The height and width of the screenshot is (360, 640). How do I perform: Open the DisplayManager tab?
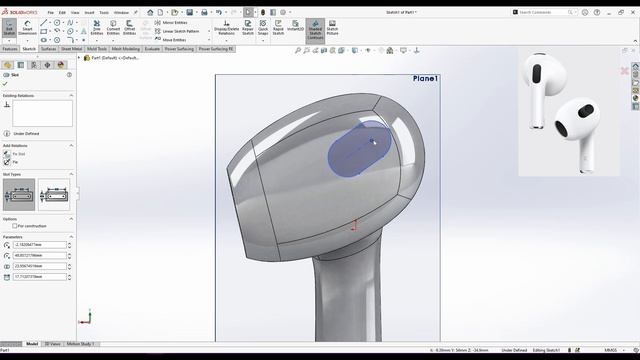click(x=61, y=65)
